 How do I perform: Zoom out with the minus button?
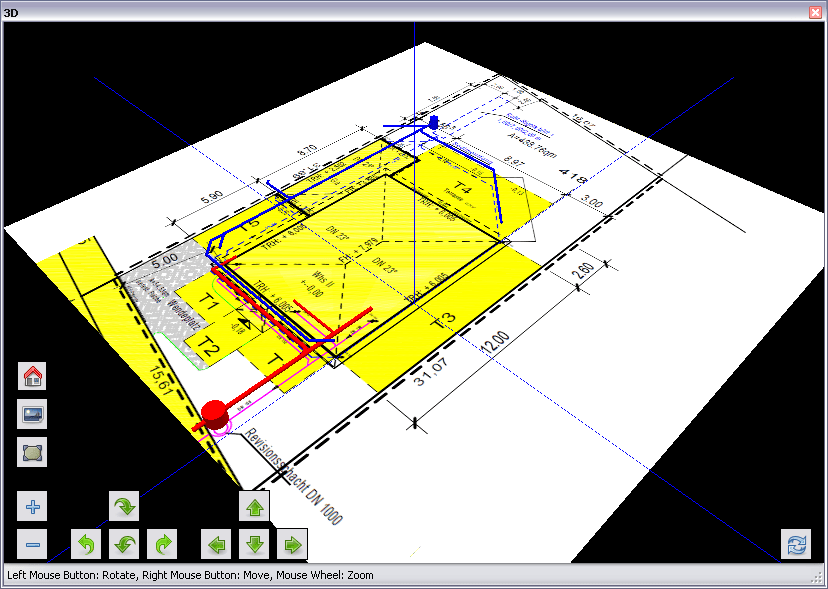tap(33, 545)
